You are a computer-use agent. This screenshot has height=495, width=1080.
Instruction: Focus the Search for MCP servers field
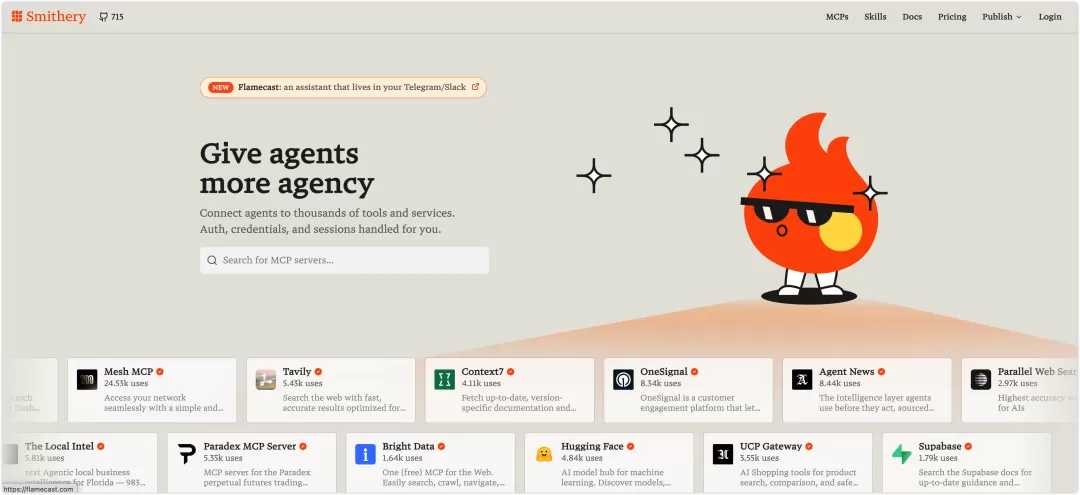point(344,260)
